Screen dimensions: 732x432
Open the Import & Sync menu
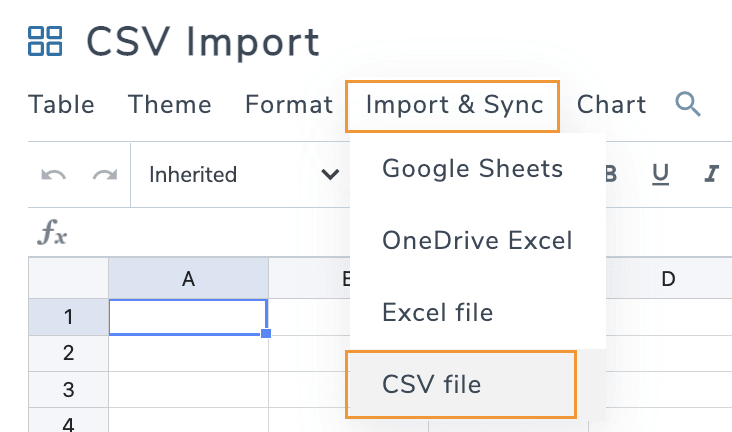[x=454, y=105]
